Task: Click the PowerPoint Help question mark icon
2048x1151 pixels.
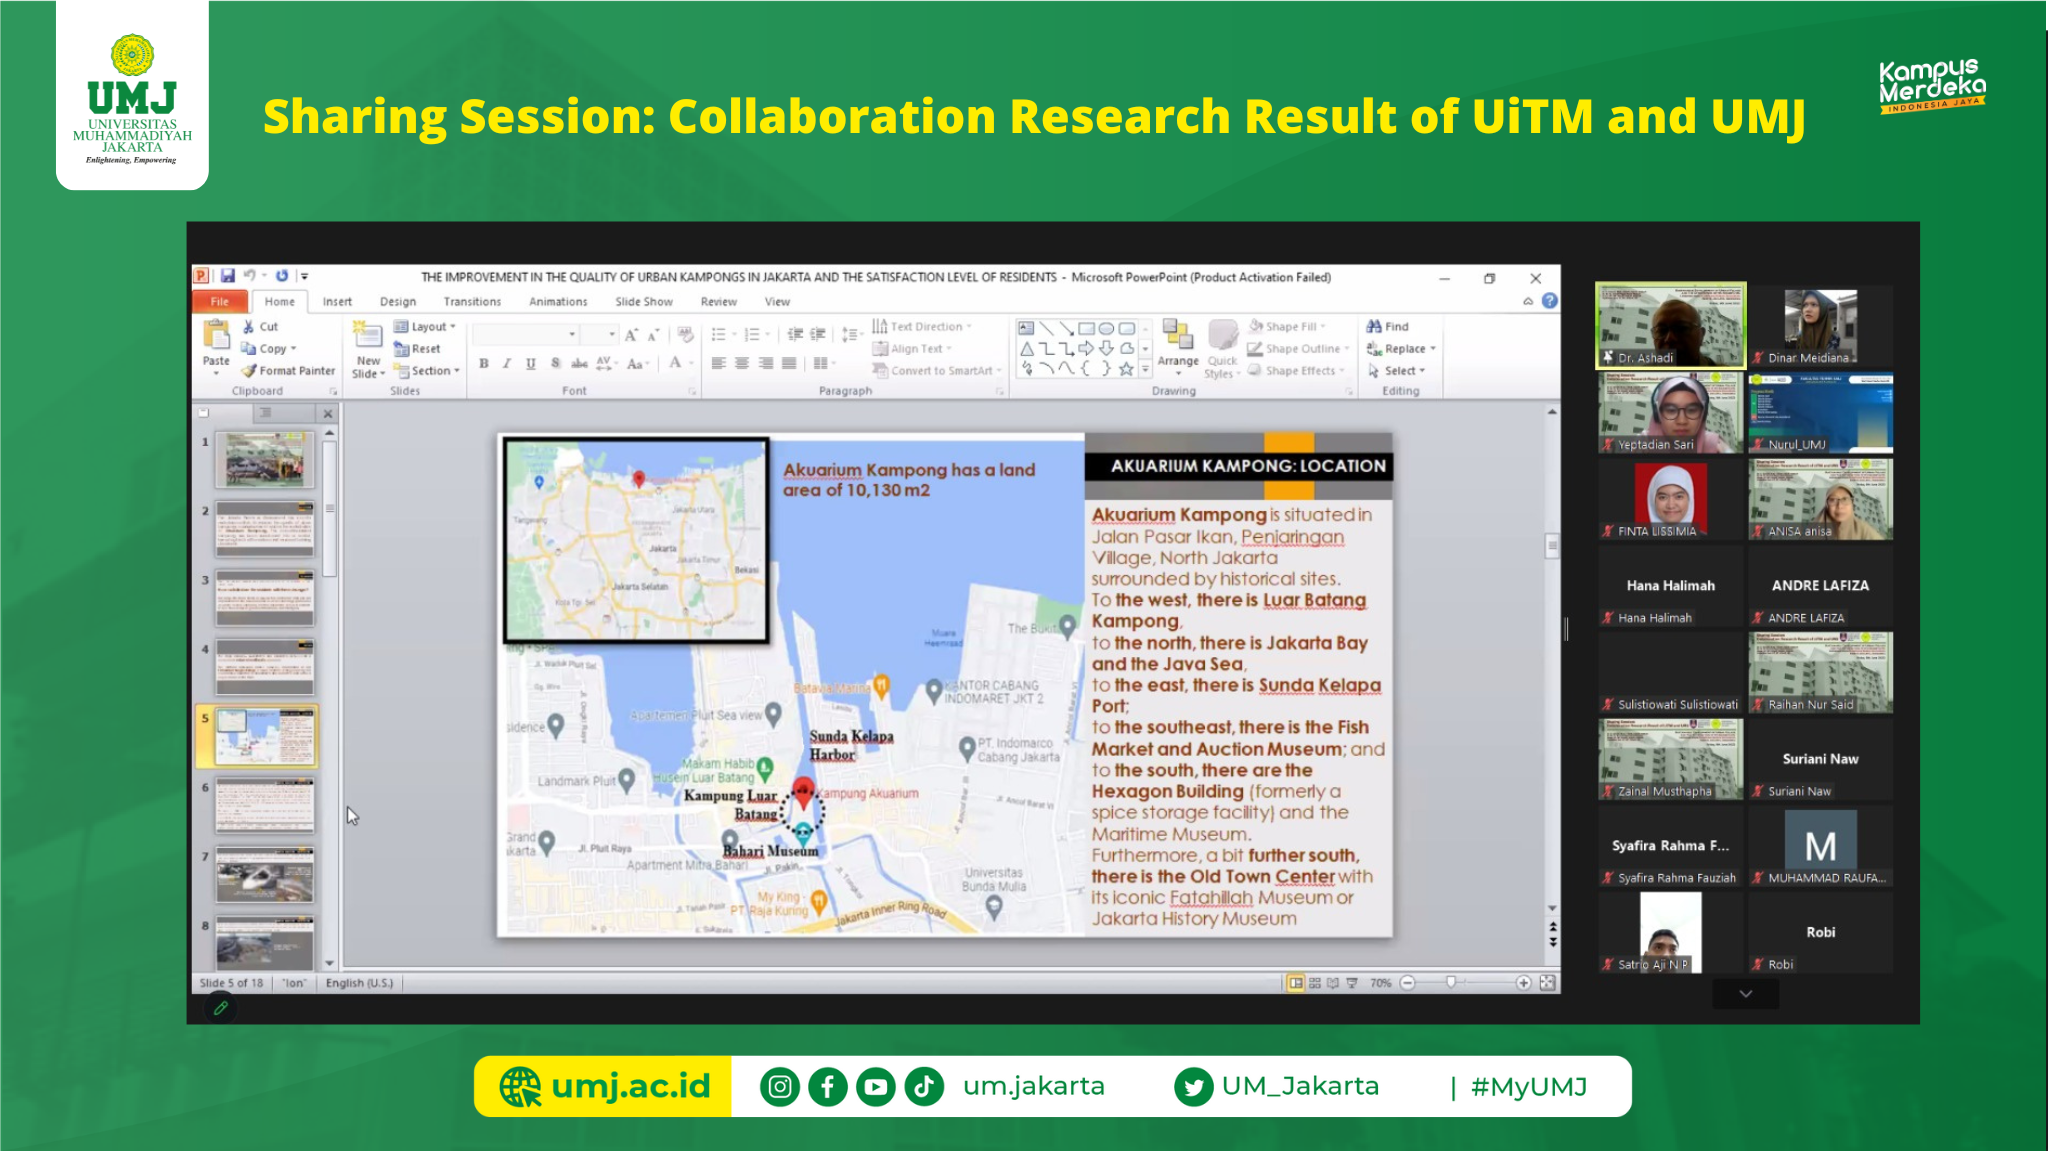Action: [x=1550, y=301]
